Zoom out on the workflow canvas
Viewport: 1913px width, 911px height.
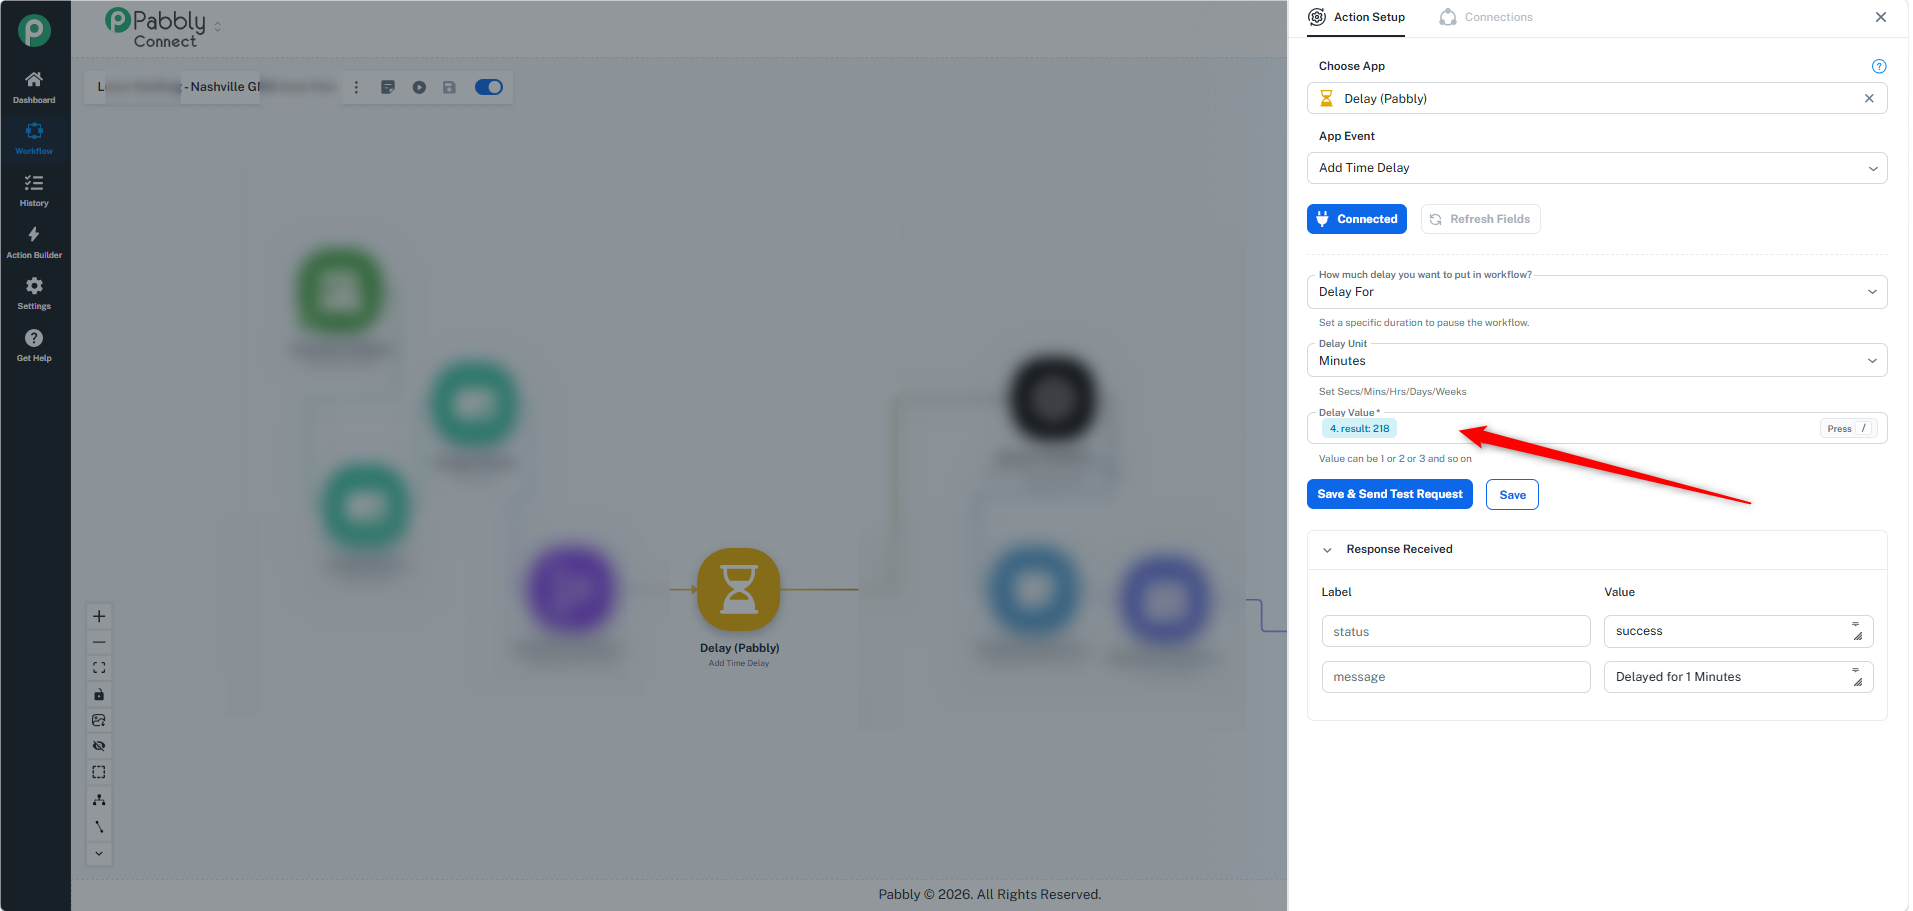(x=99, y=642)
